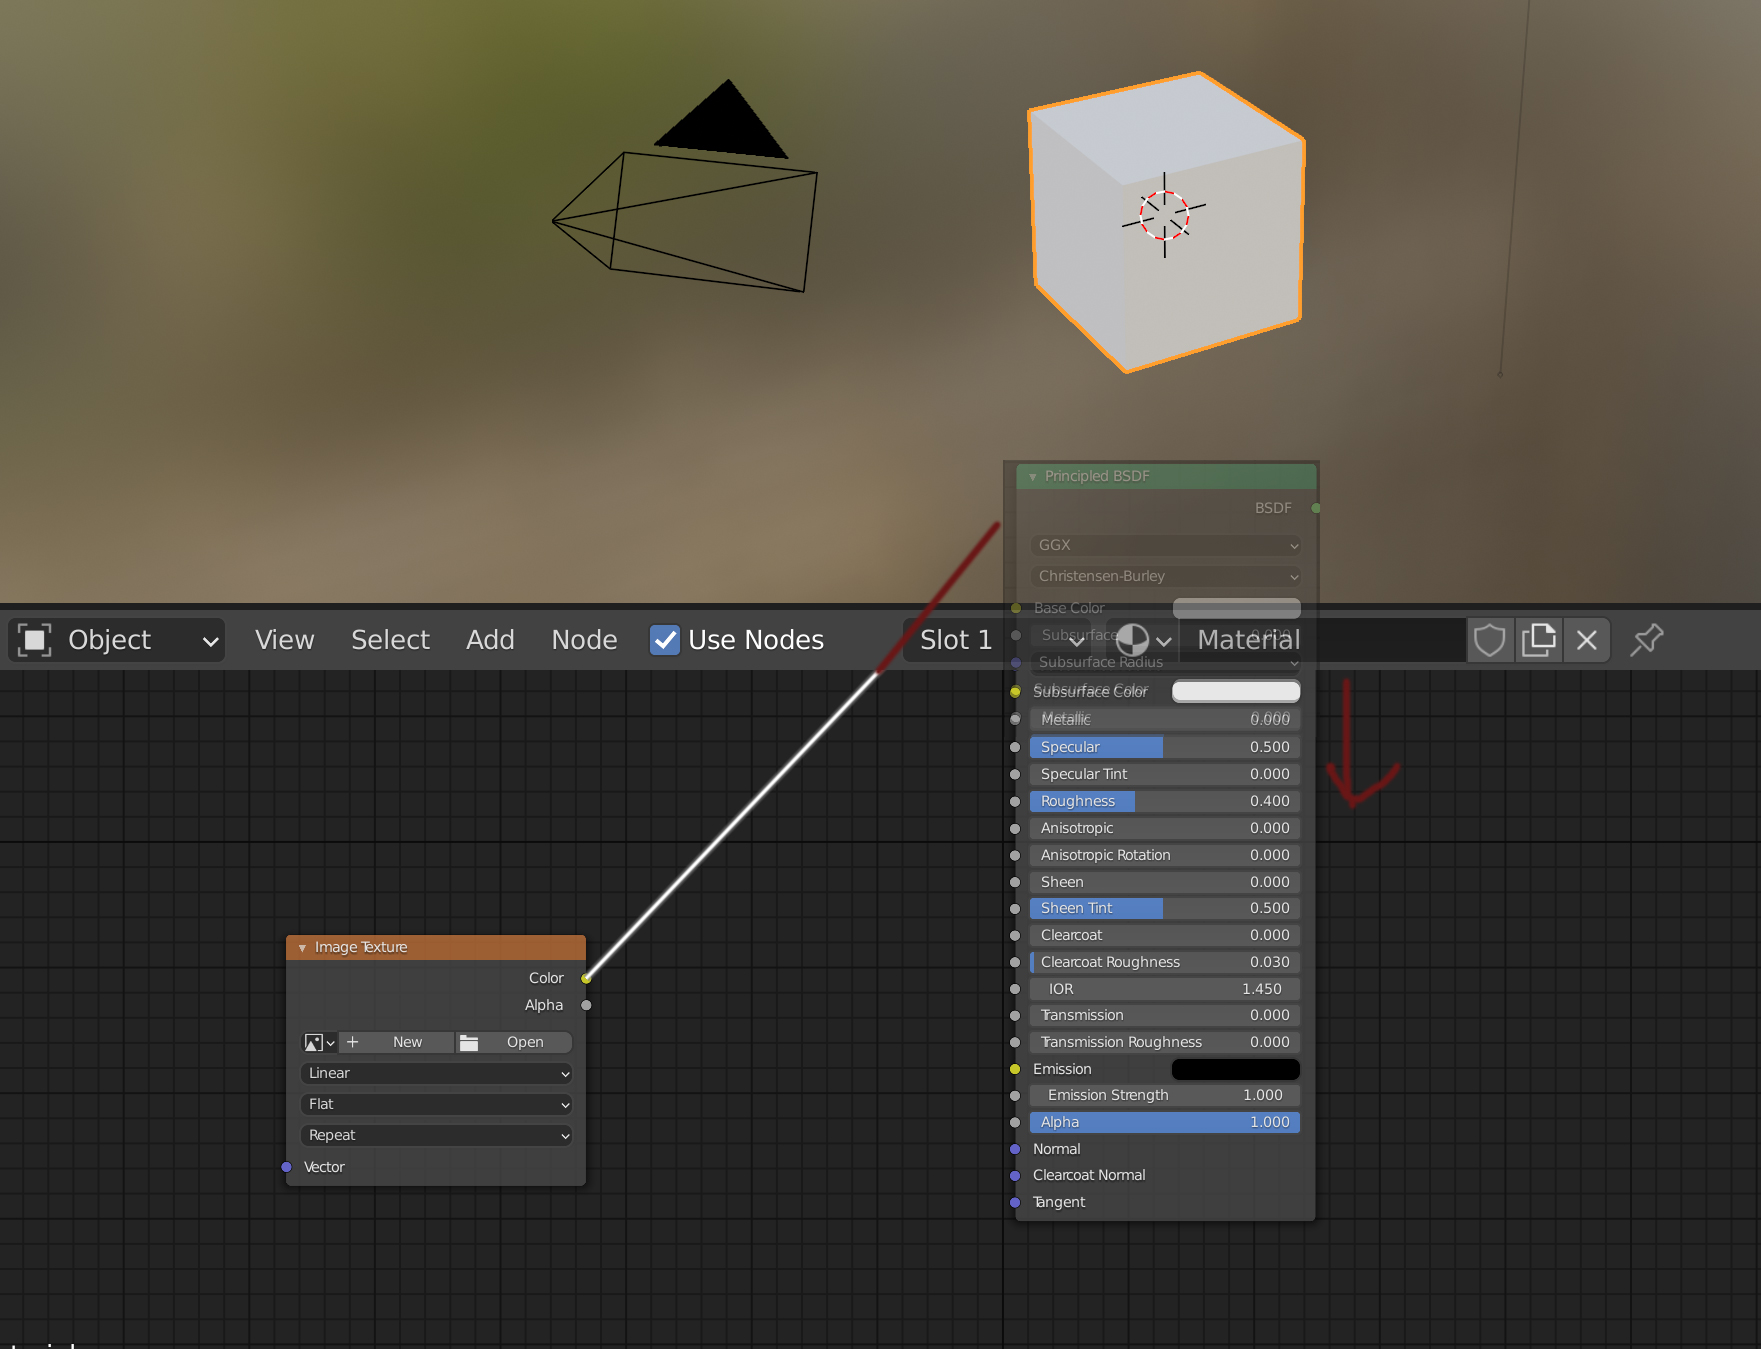The image size is (1761, 1349).
Task: Click the Roughness slider
Action: tap(1165, 802)
